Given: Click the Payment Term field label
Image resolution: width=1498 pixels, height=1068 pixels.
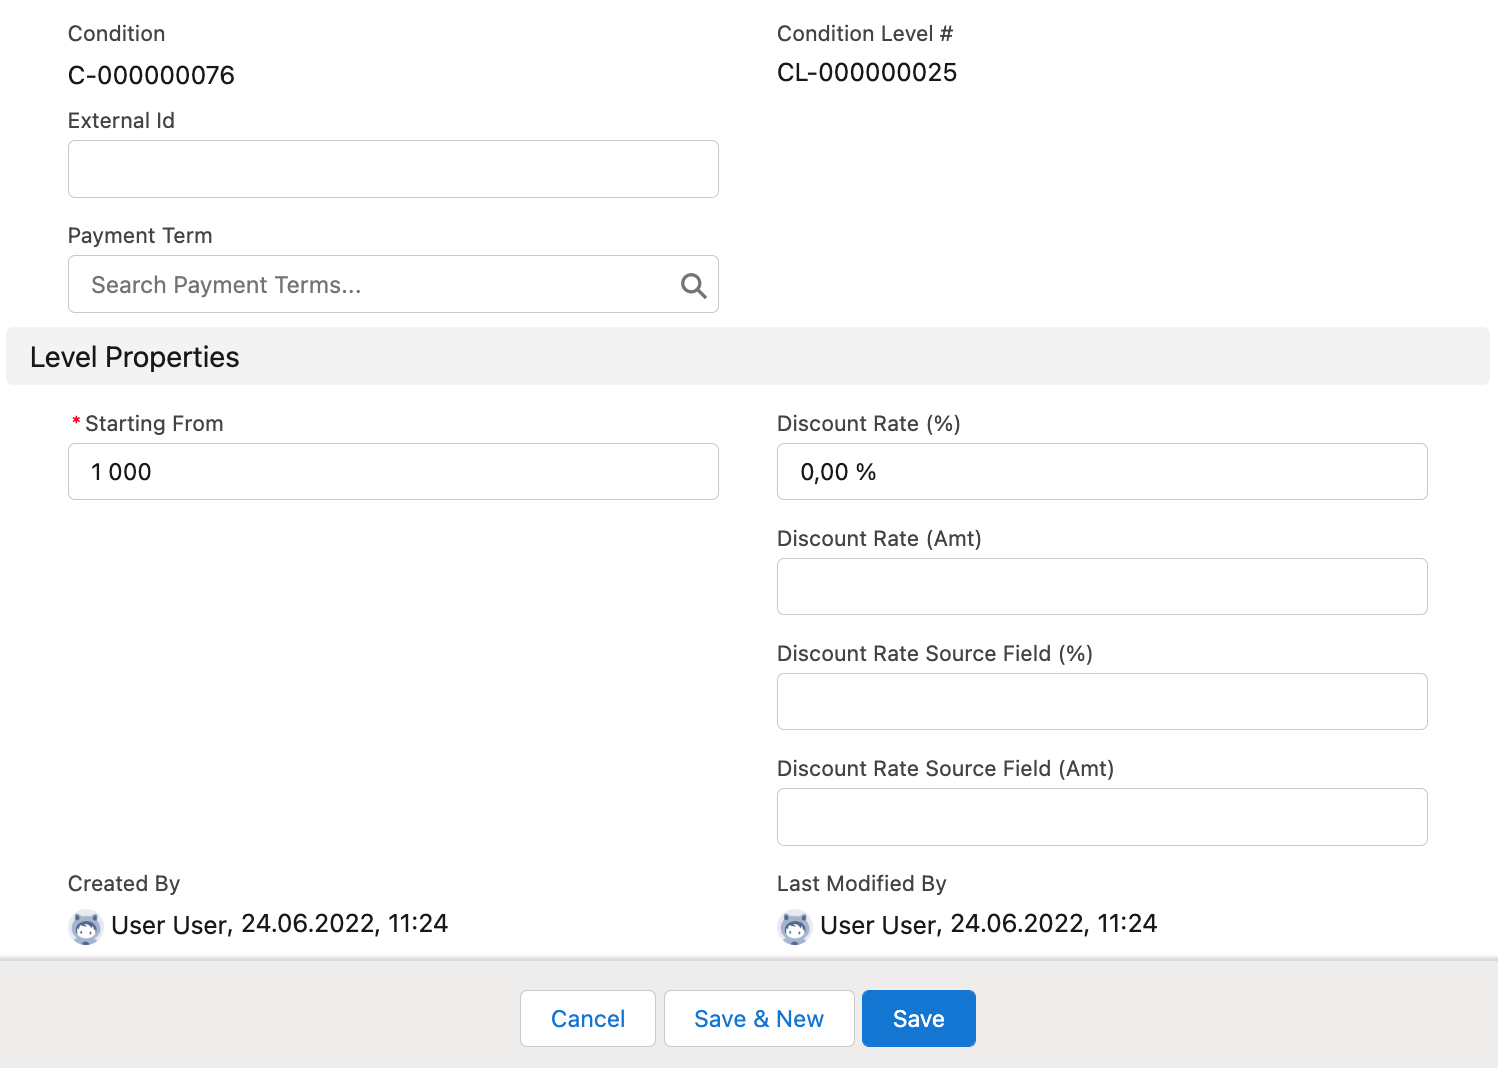Looking at the screenshot, I should [140, 236].
